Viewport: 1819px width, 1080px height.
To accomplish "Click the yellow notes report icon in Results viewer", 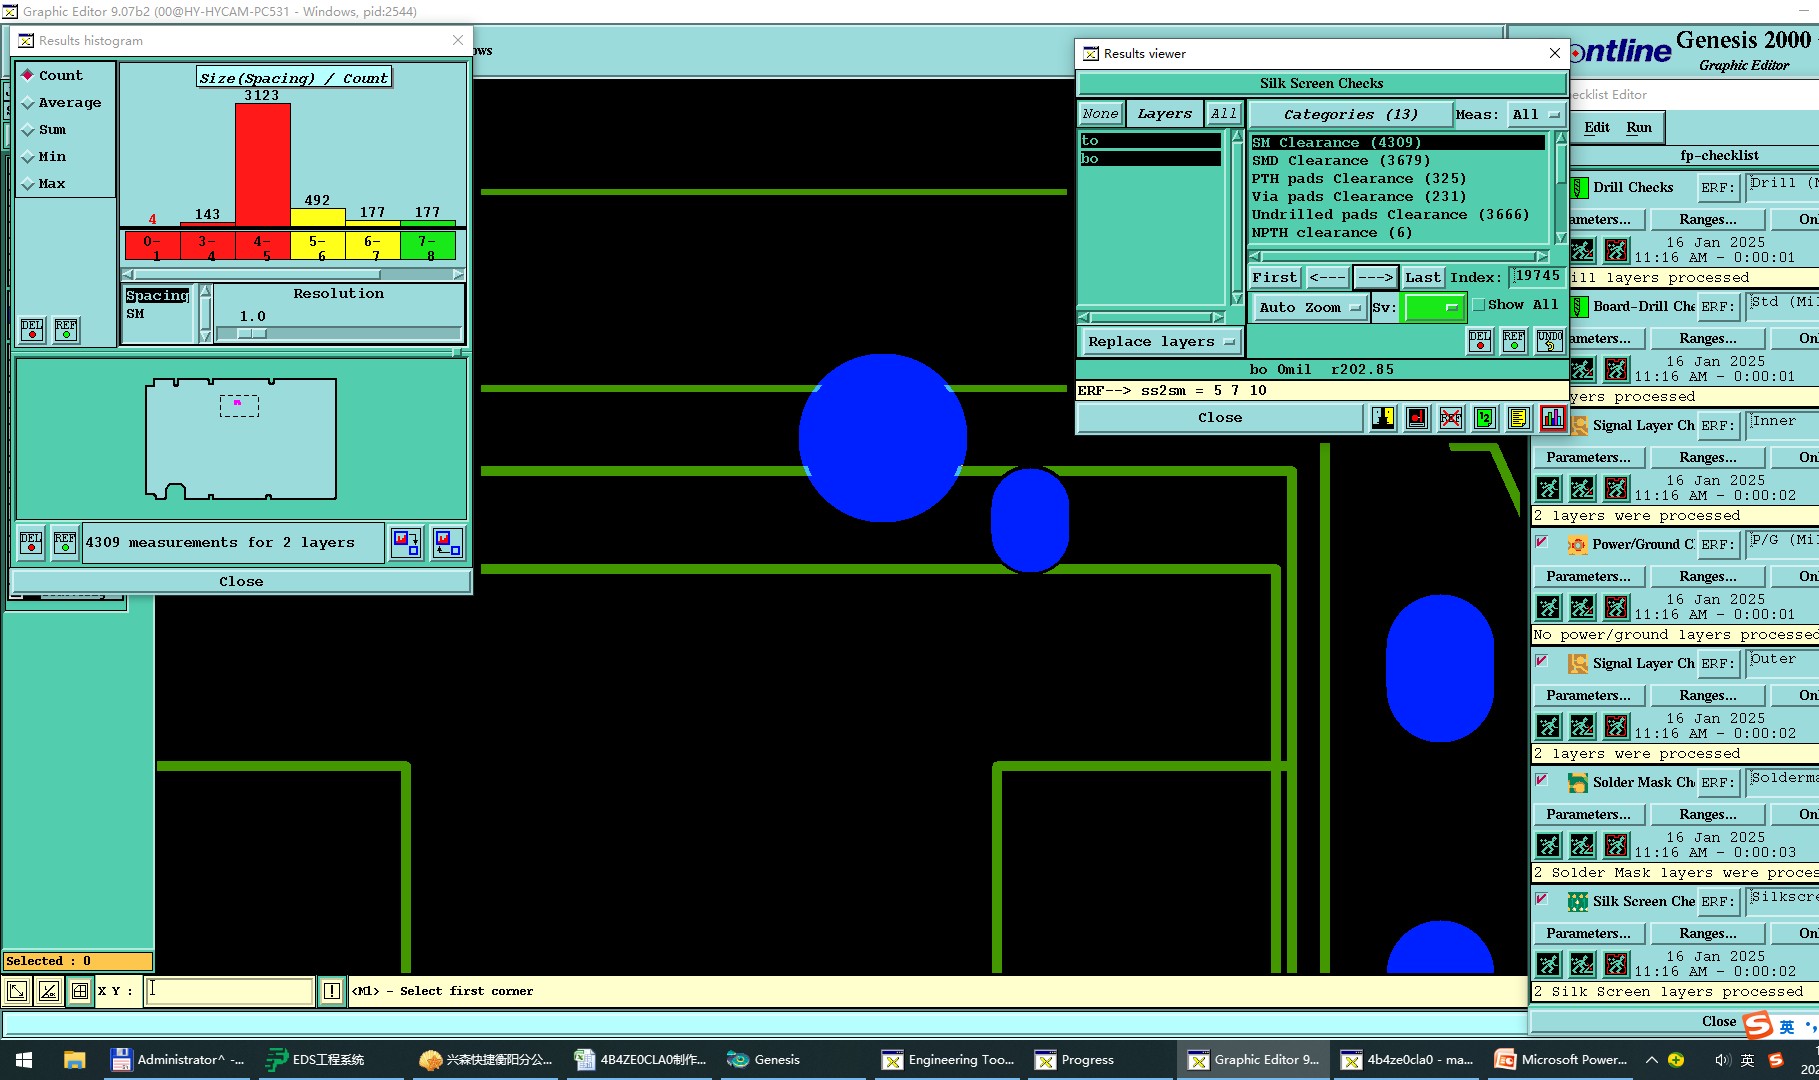I will [1518, 418].
